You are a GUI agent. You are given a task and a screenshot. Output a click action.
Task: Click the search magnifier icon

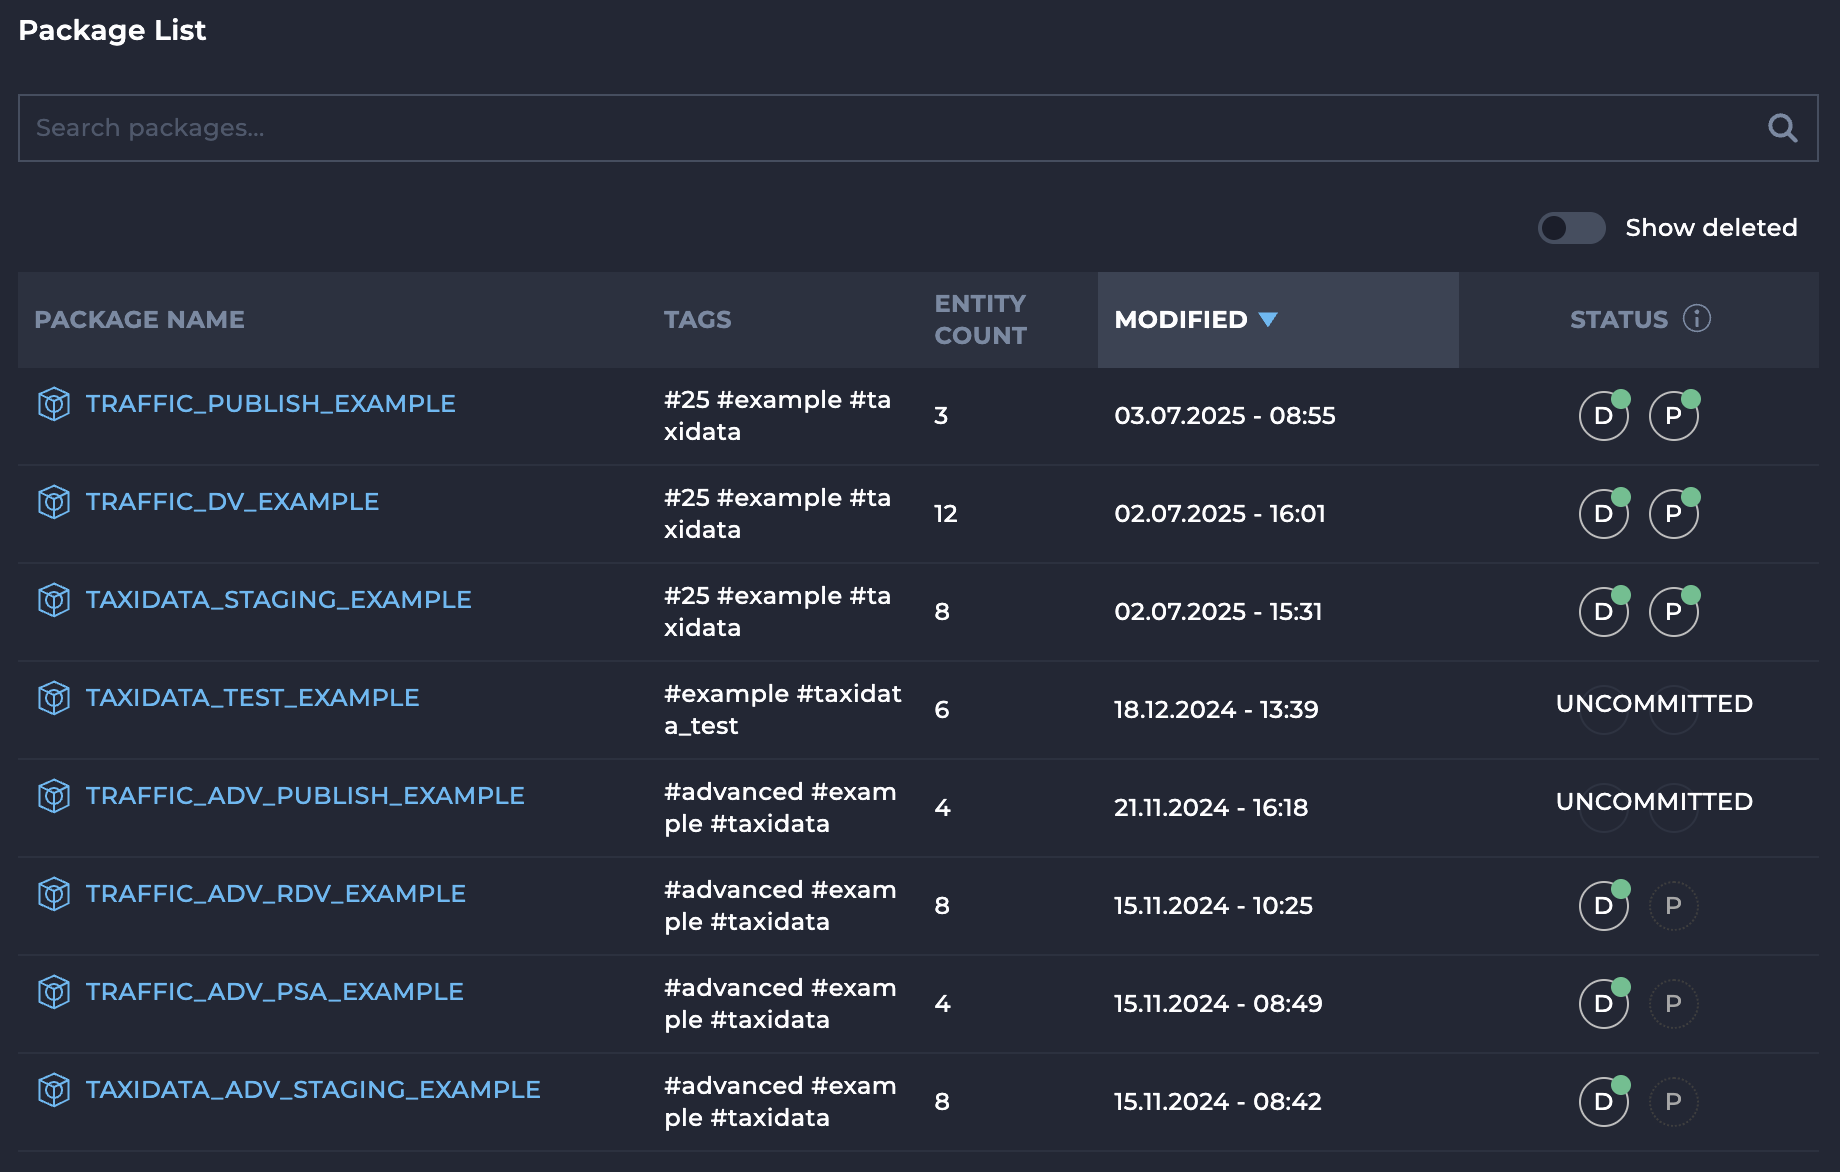pyautogui.click(x=1782, y=128)
